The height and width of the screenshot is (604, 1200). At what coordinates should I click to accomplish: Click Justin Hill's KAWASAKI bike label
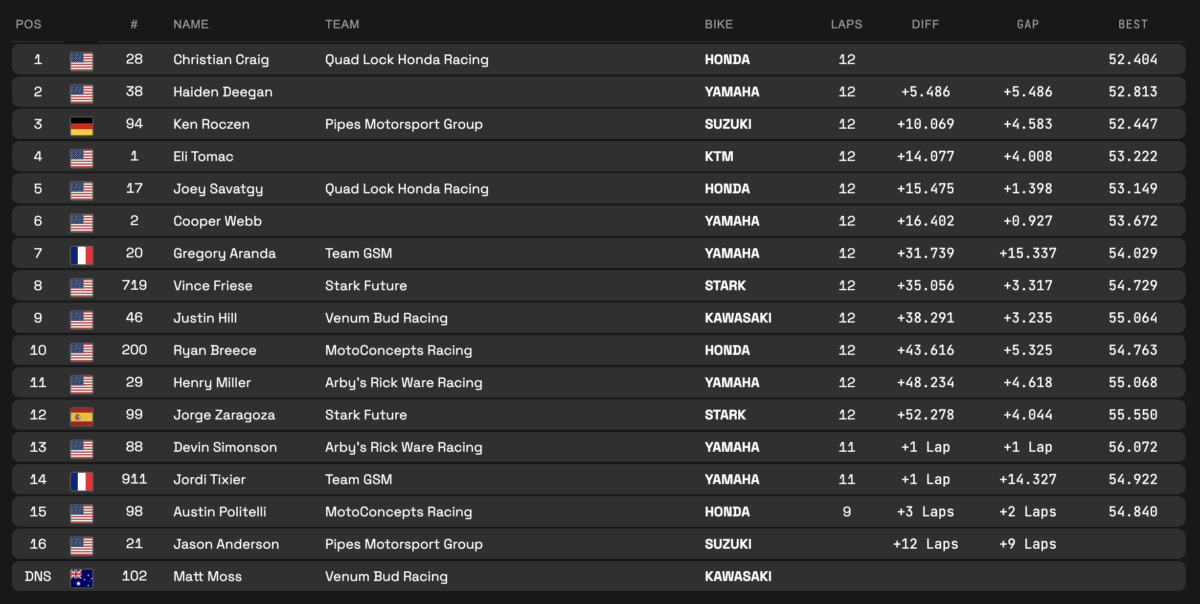(x=738, y=318)
